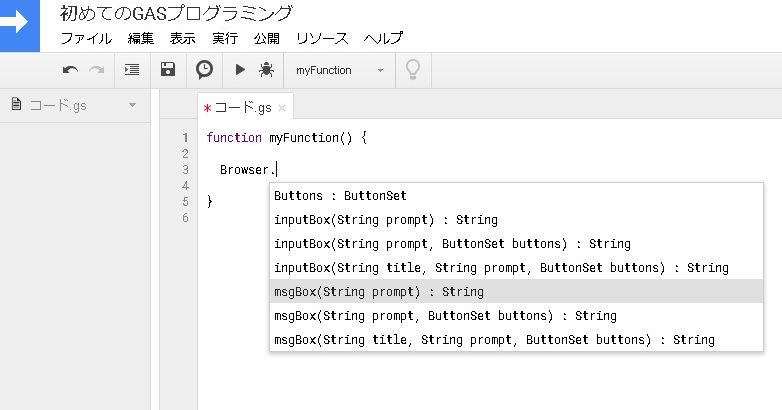Image resolution: width=782 pixels, height=410 pixels.
Task: Click the redo arrow icon
Action: tap(97, 70)
